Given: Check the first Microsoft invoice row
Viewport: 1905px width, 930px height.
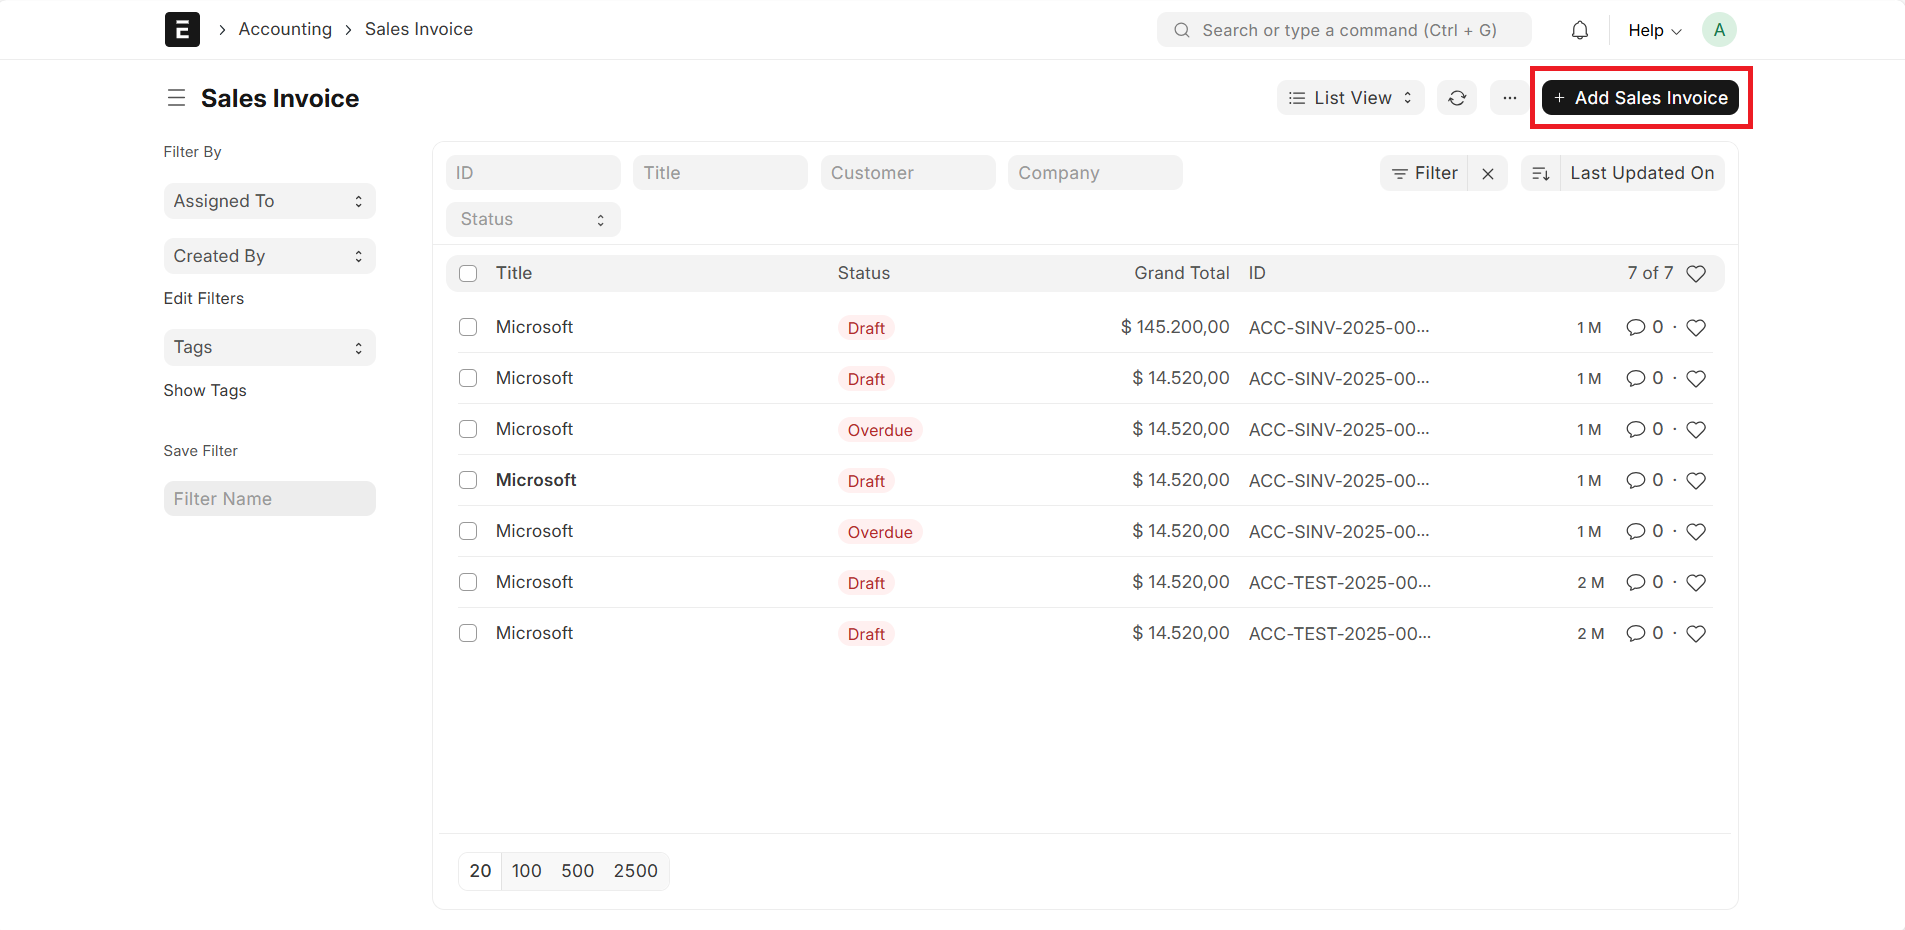Looking at the screenshot, I should (467, 326).
